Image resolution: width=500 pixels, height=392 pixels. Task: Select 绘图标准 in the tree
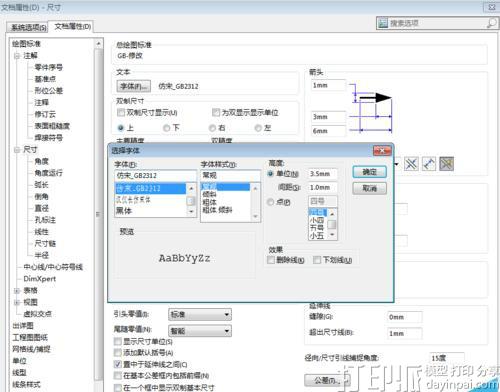pos(26,44)
